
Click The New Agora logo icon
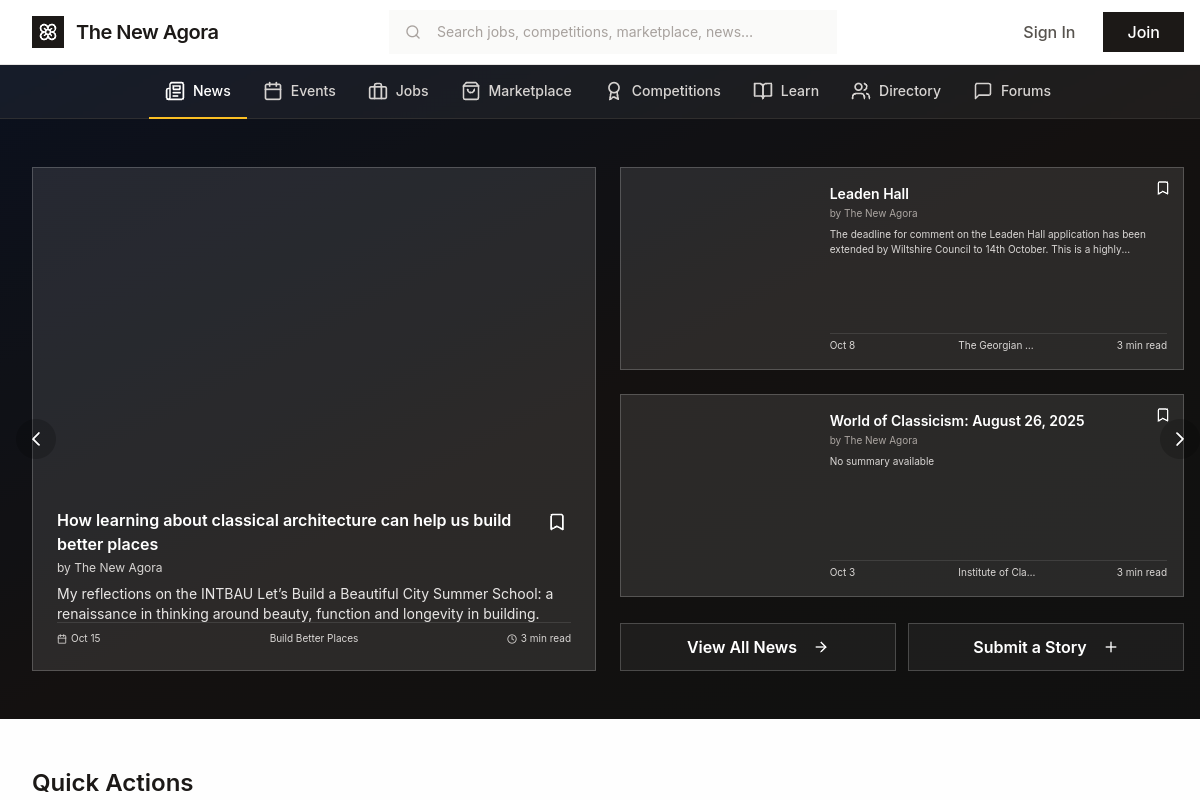[48, 32]
